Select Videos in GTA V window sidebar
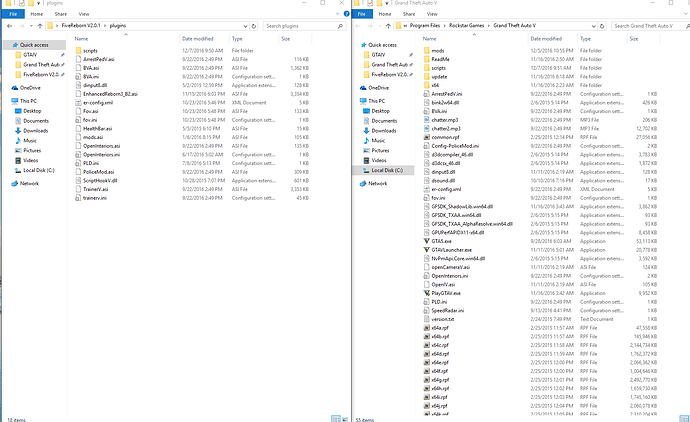690x422 pixels. (x=378, y=161)
